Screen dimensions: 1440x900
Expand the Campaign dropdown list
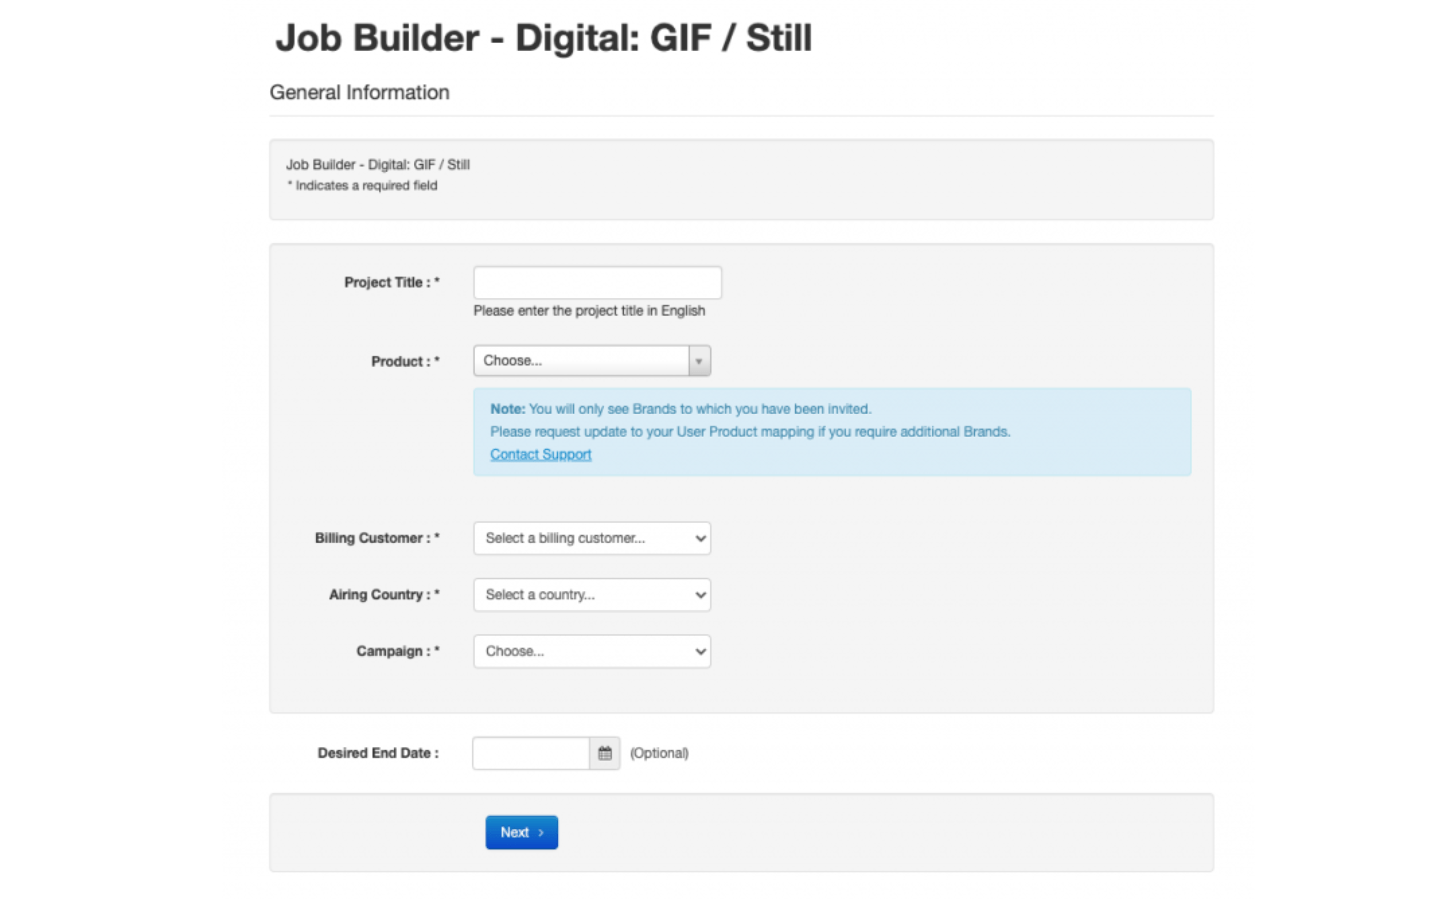[592, 651]
